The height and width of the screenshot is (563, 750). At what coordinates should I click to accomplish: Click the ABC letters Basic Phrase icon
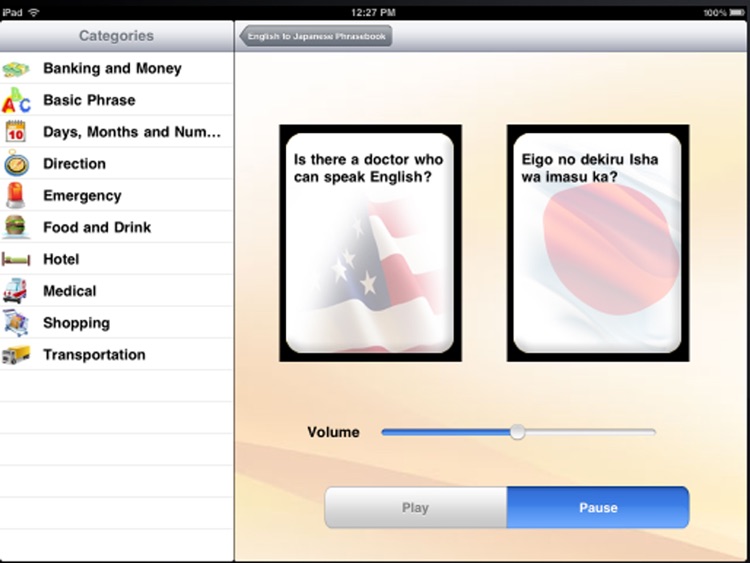tap(16, 100)
